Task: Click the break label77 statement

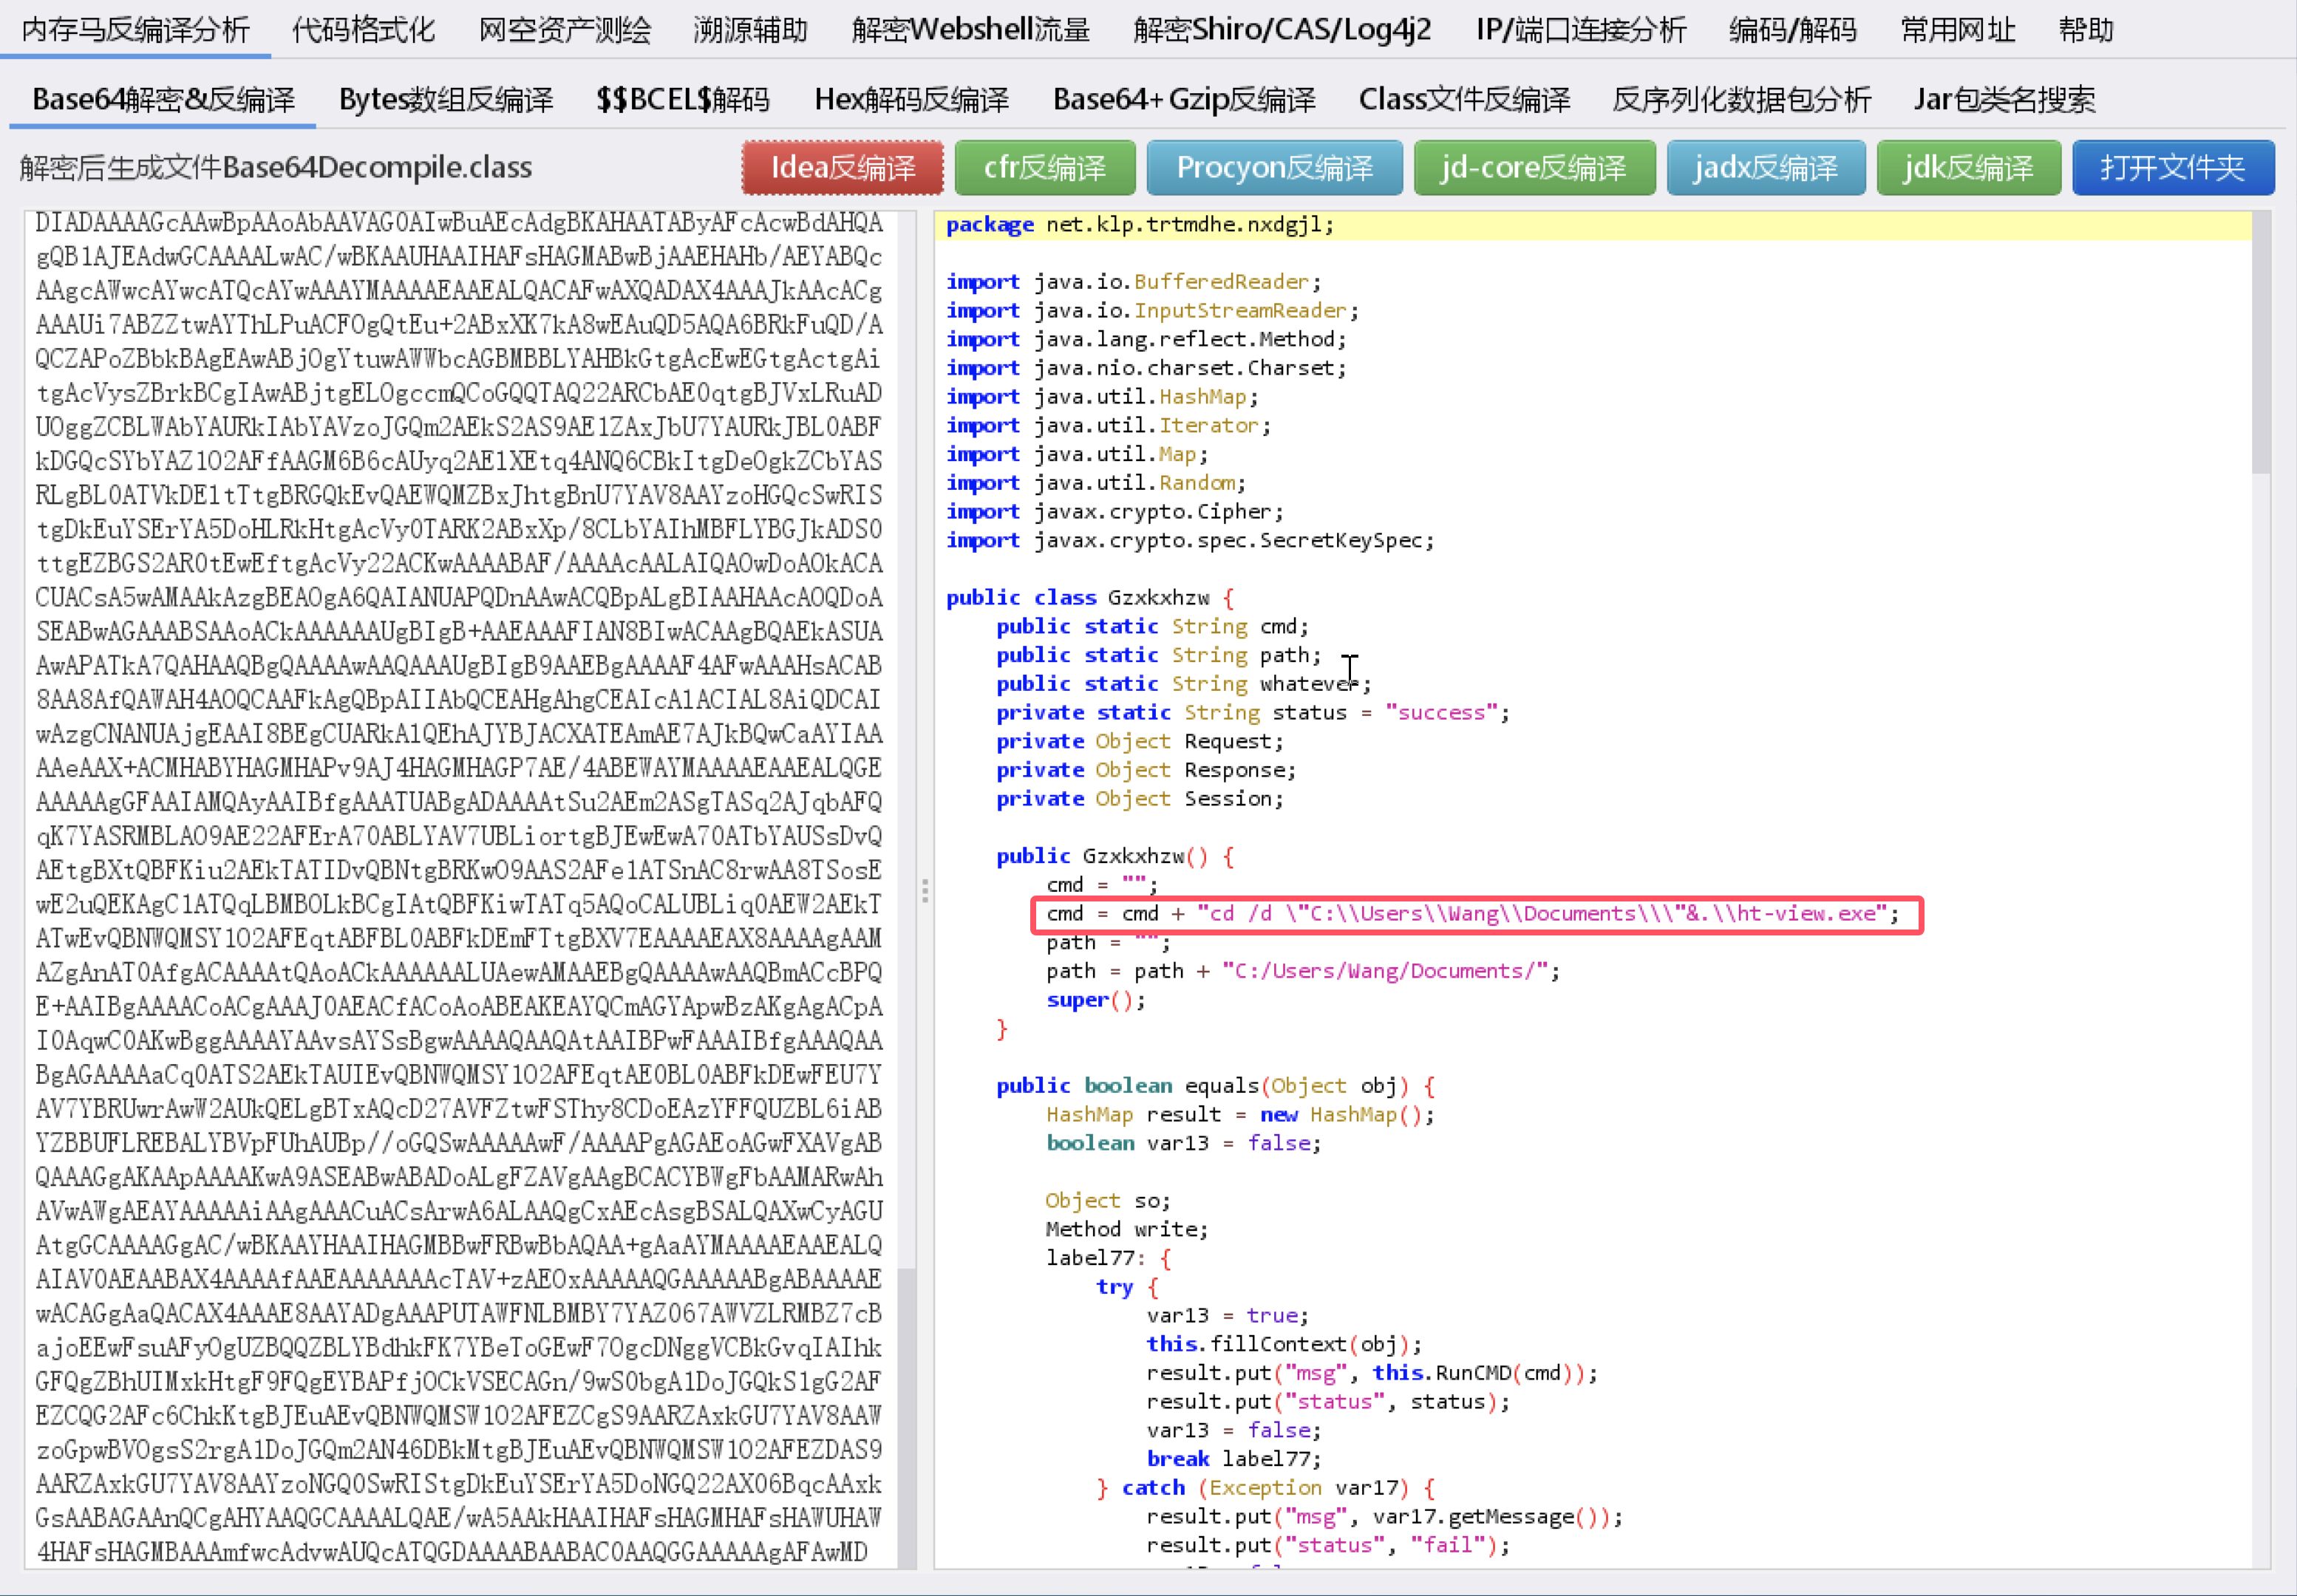Action: 1234,1459
